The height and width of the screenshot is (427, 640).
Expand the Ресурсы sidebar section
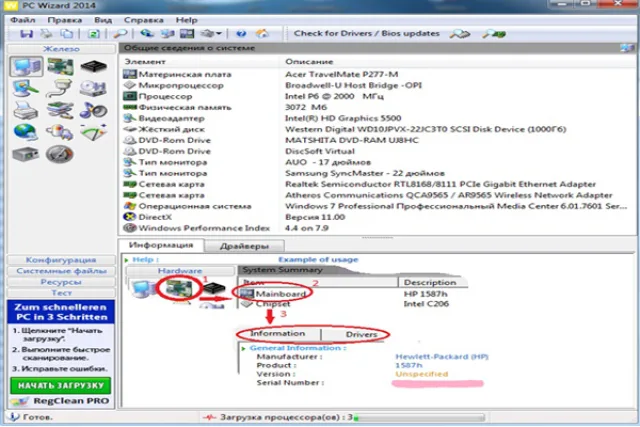point(61,282)
